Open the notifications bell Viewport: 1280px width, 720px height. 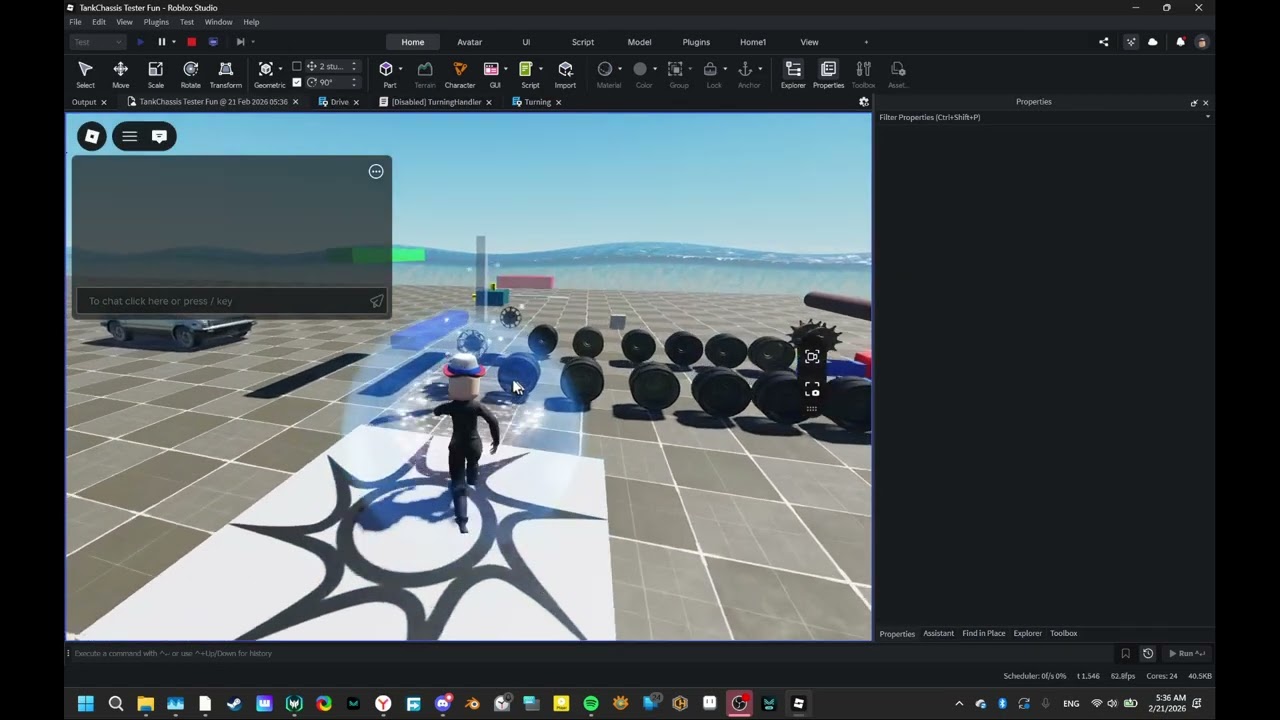[1180, 42]
